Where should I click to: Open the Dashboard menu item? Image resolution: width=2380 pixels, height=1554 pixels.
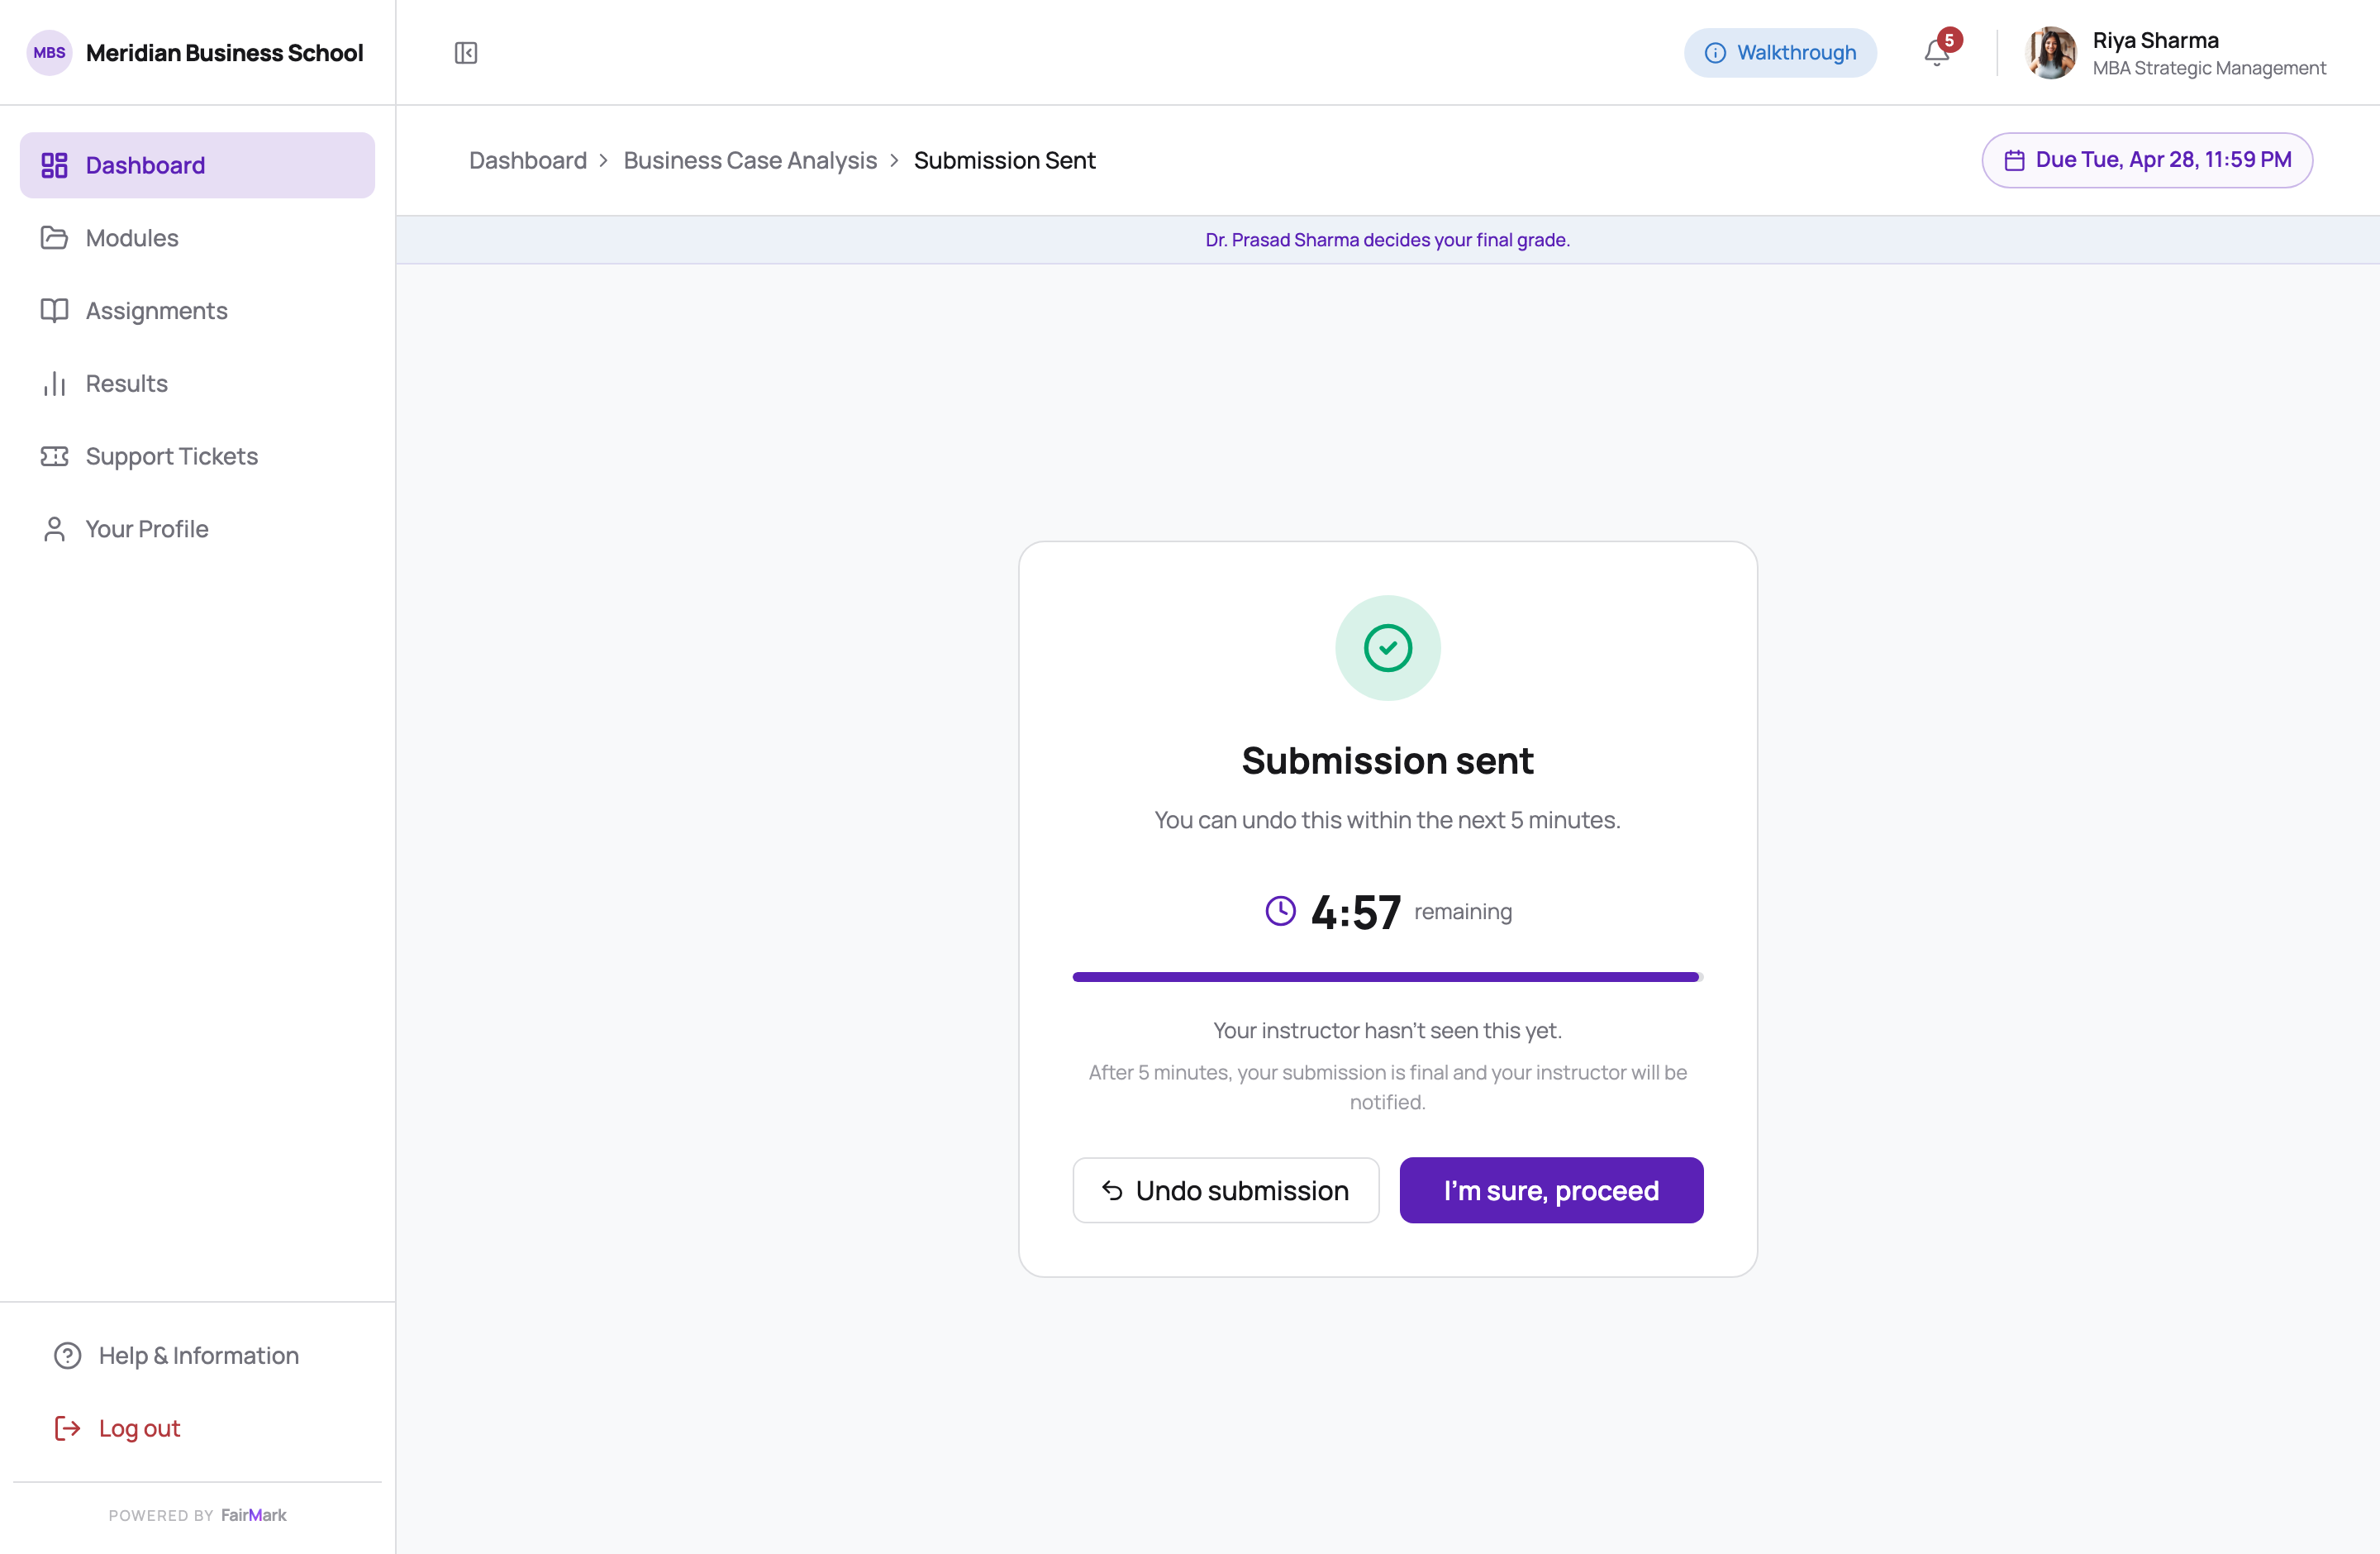click(x=197, y=165)
